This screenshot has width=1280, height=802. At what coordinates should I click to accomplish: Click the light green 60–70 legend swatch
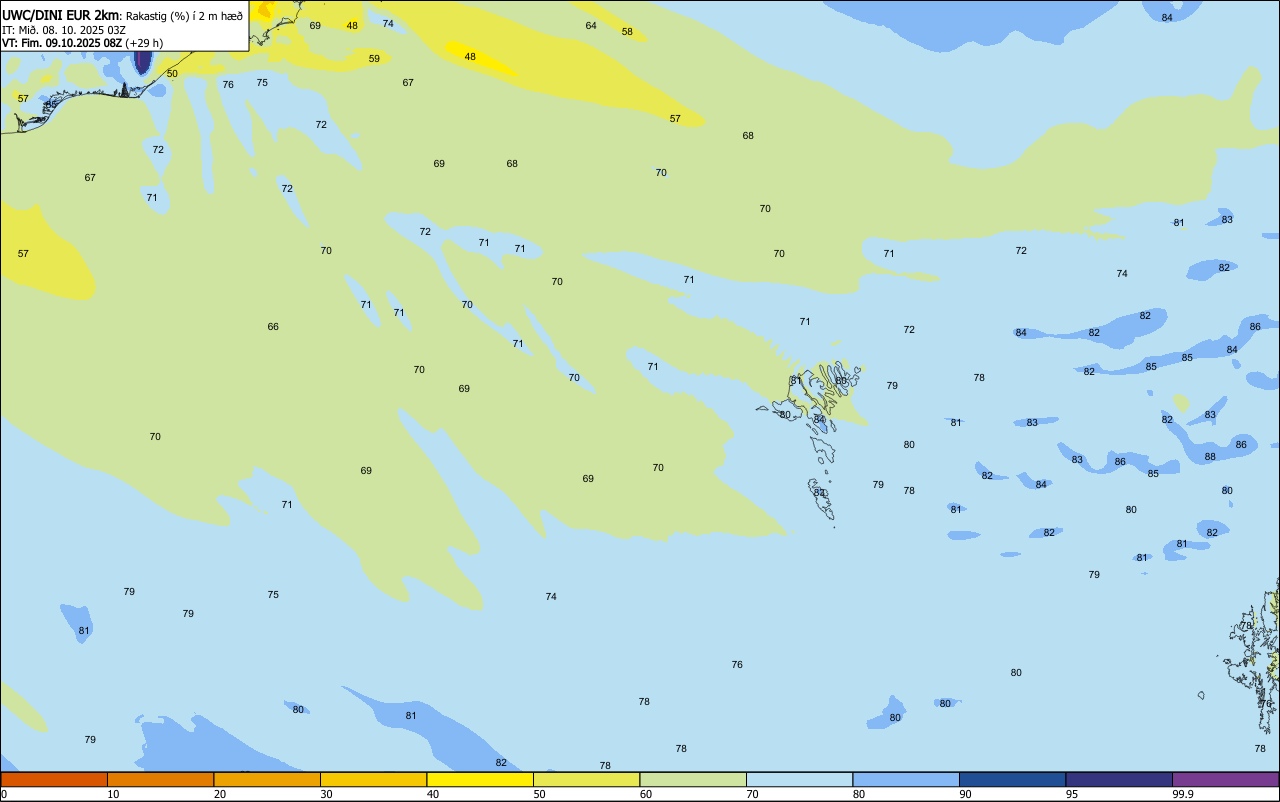click(693, 779)
